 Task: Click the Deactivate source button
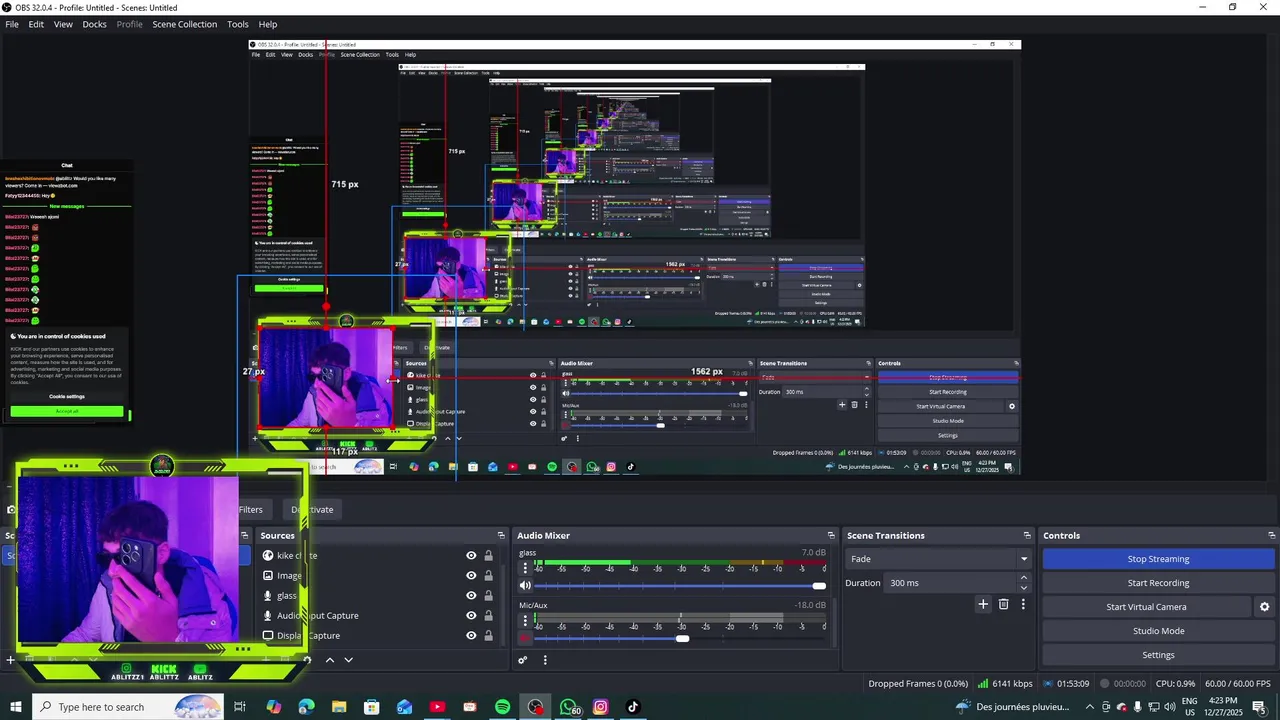click(312, 510)
